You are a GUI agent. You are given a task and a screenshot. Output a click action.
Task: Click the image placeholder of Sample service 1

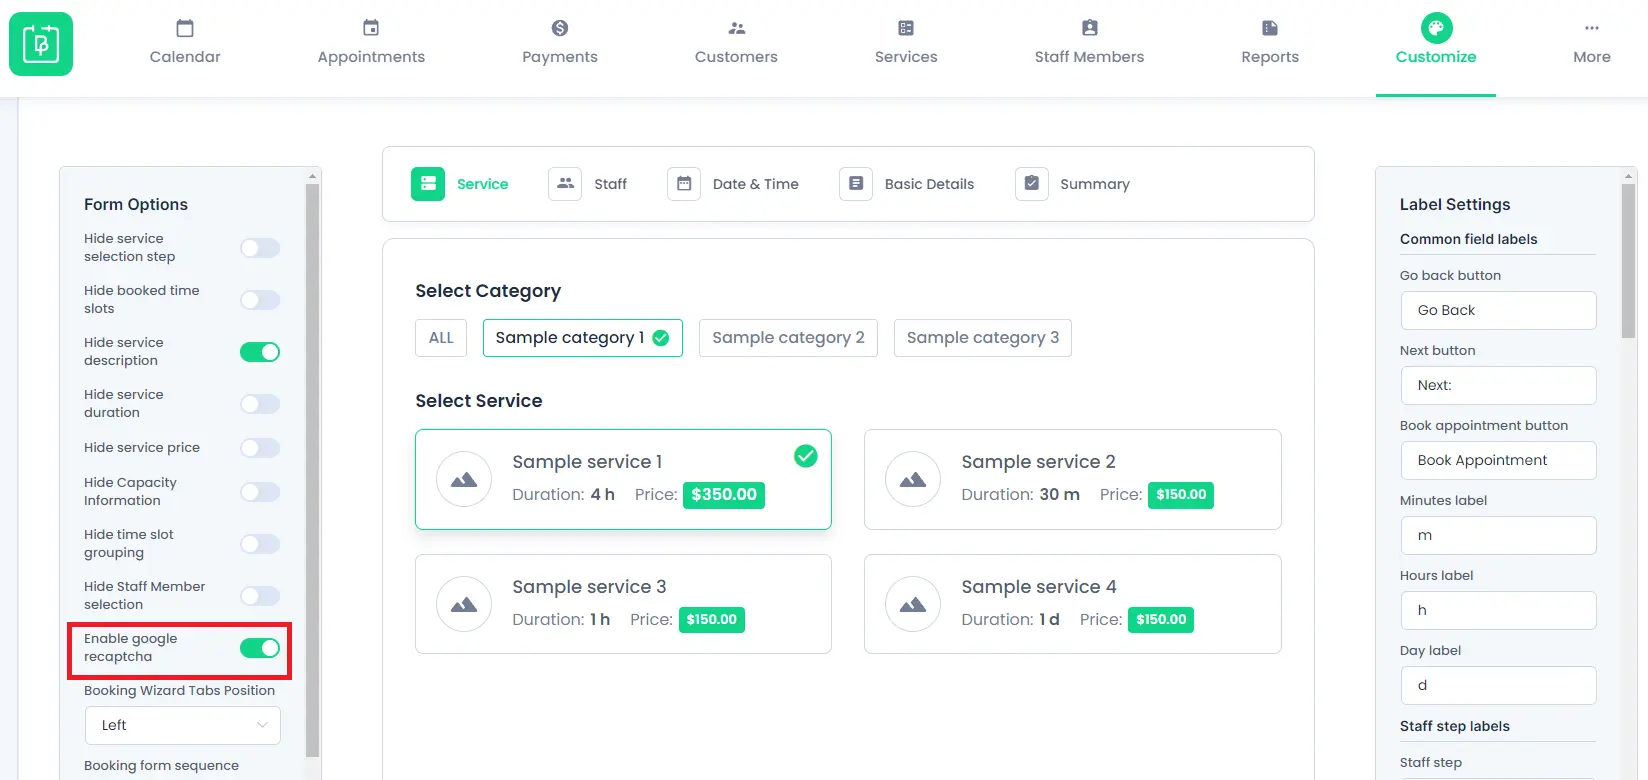pyautogui.click(x=464, y=479)
